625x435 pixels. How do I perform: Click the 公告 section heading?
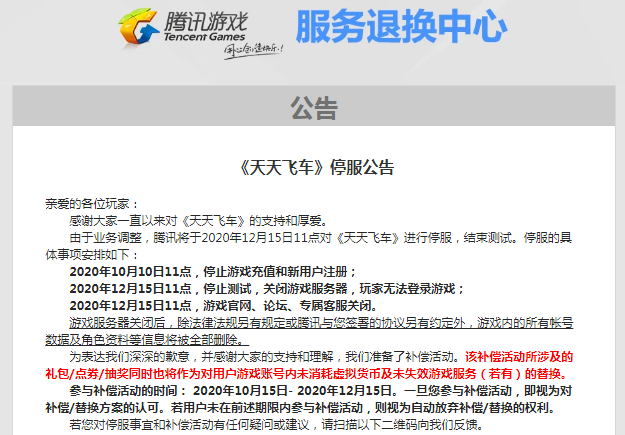[x=314, y=108]
